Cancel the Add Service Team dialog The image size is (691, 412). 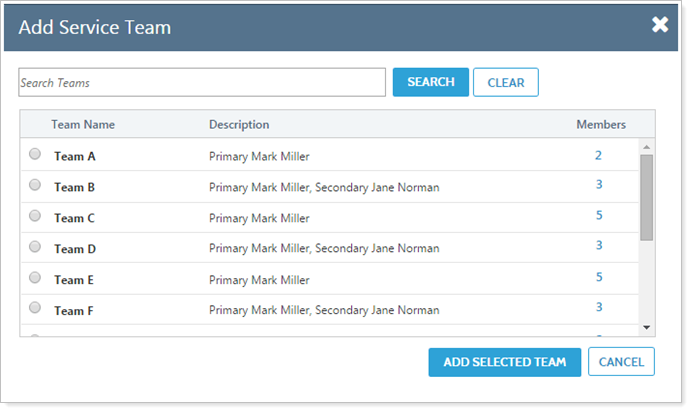621,362
